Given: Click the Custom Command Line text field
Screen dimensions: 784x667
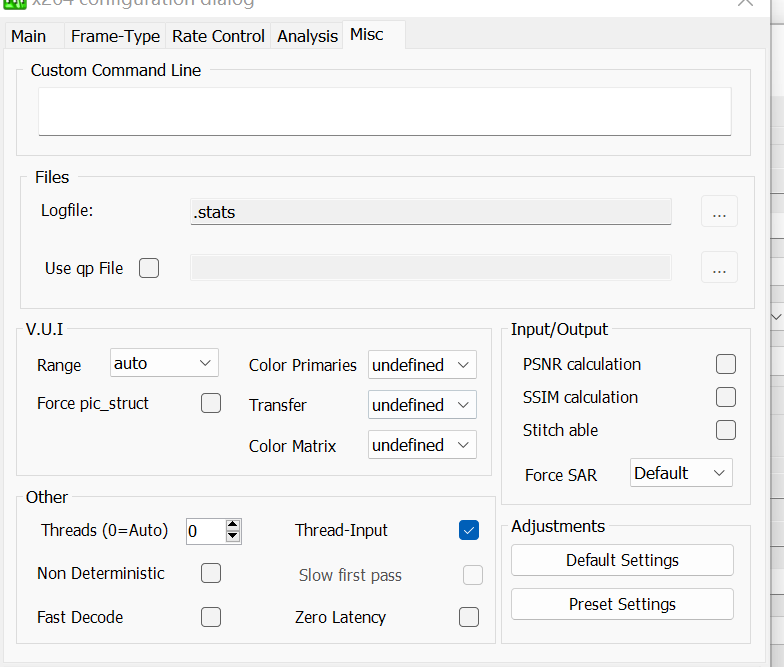Looking at the screenshot, I should point(384,111).
